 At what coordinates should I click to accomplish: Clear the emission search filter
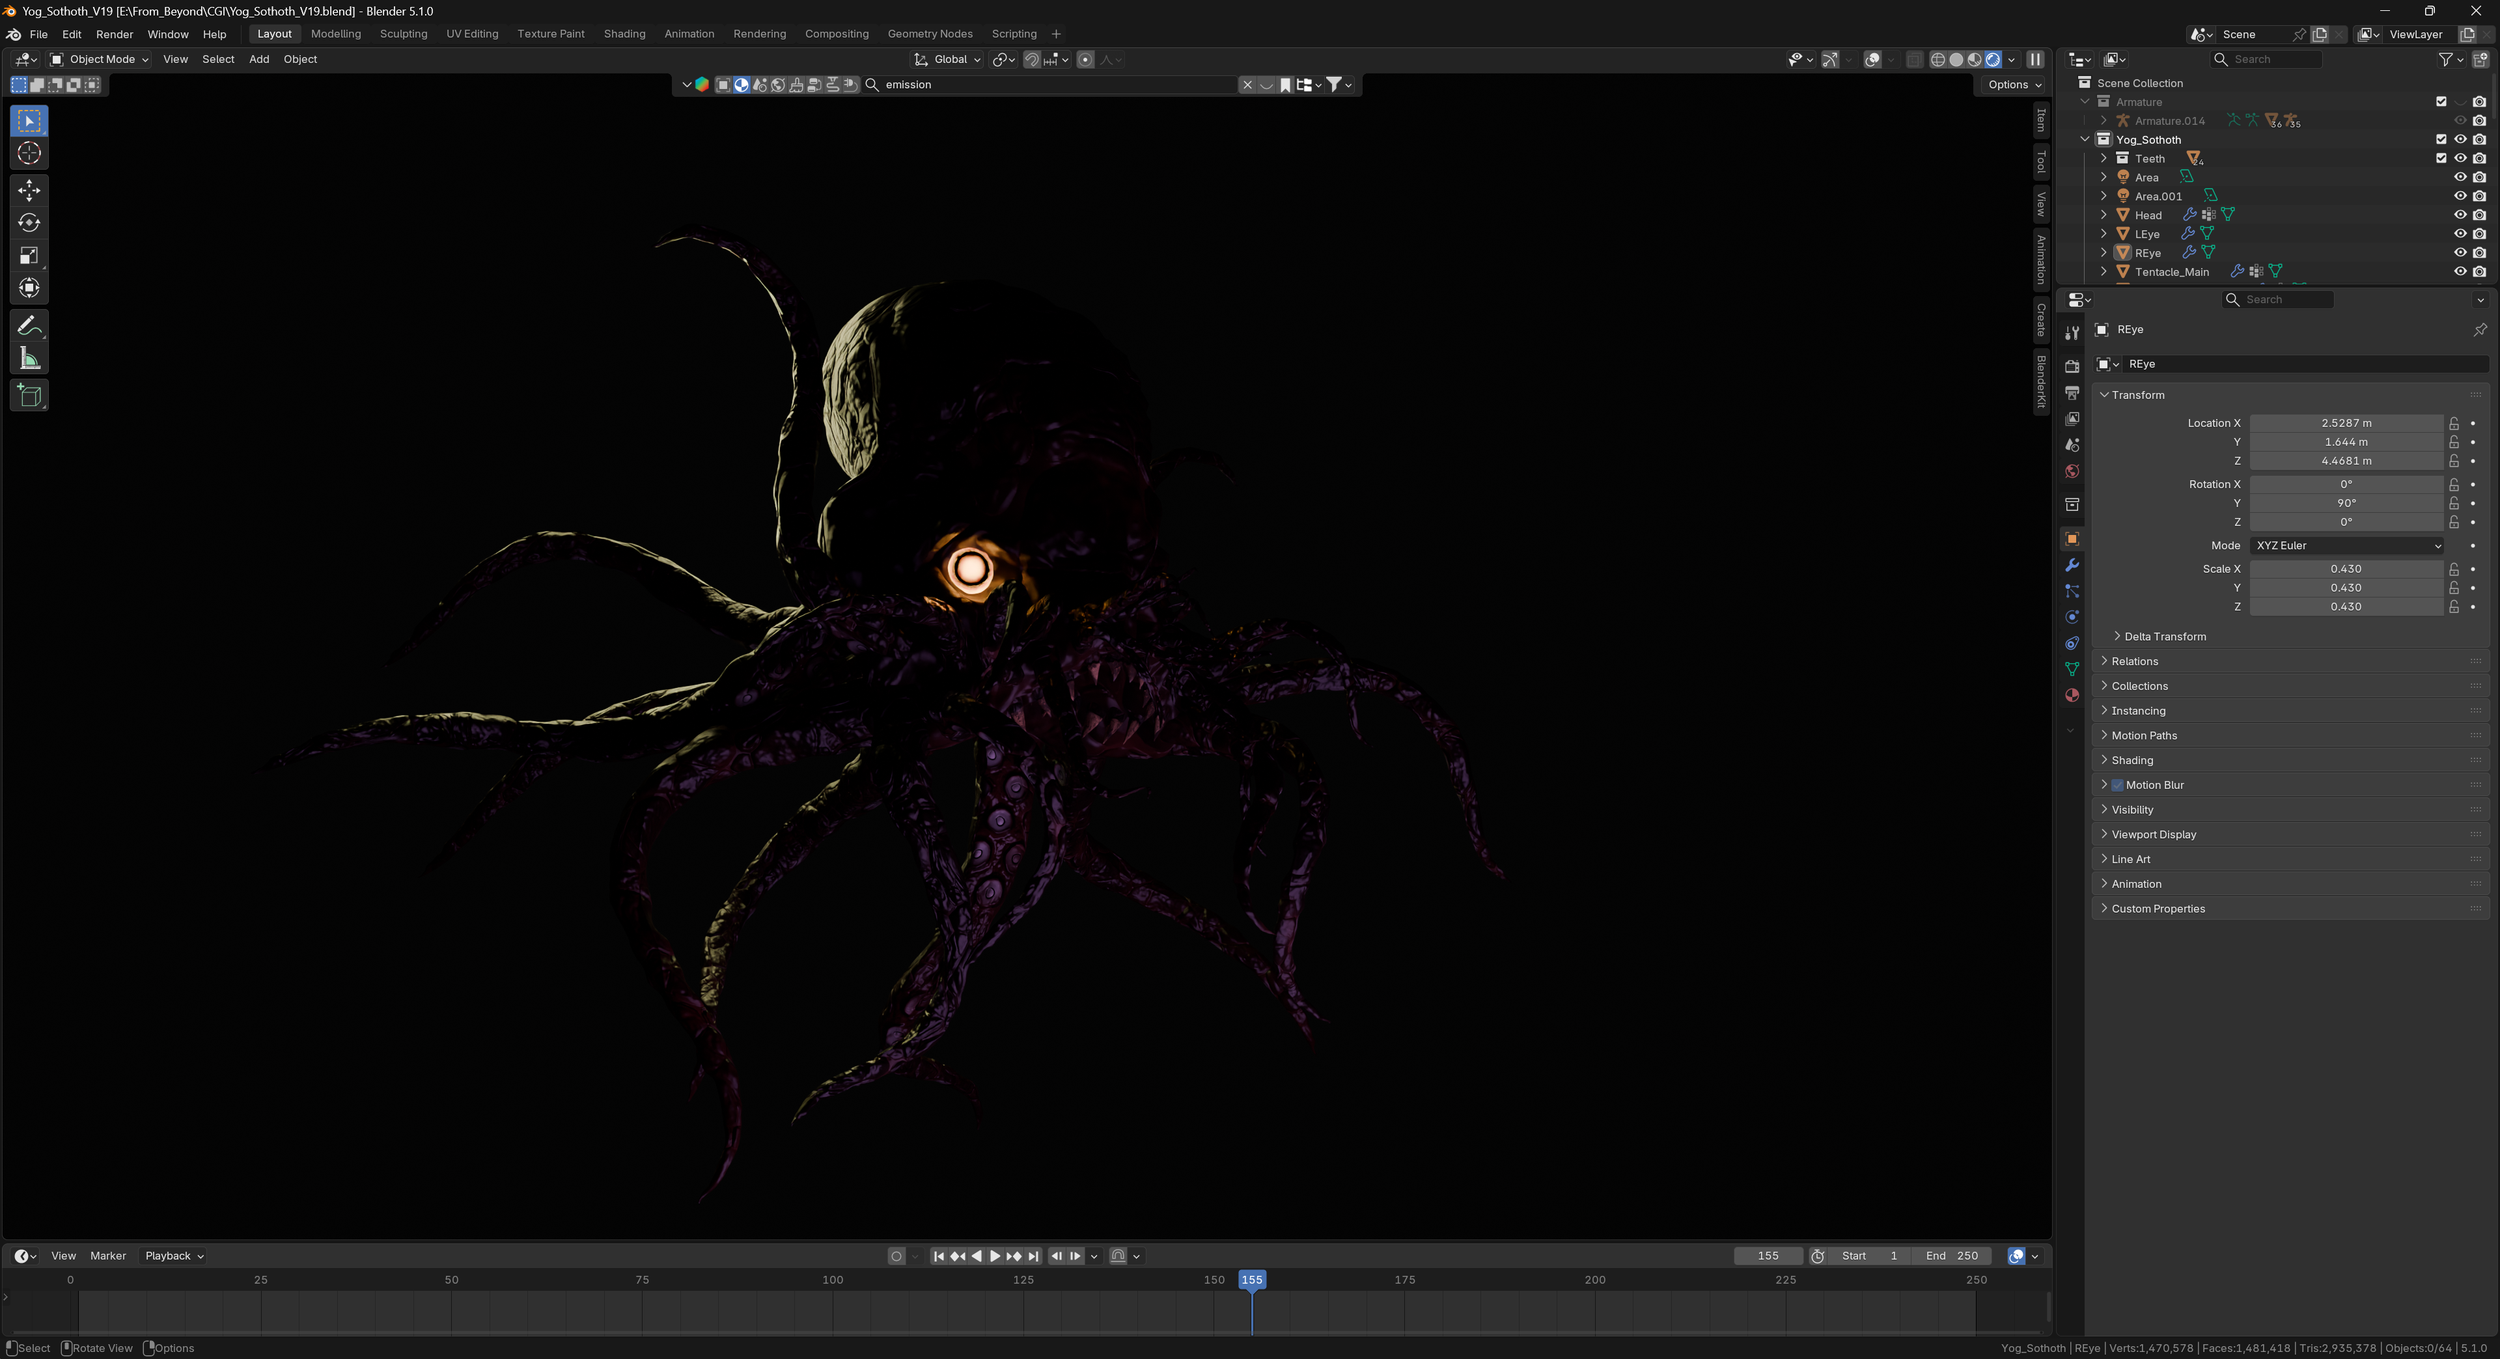pyautogui.click(x=1247, y=85)
